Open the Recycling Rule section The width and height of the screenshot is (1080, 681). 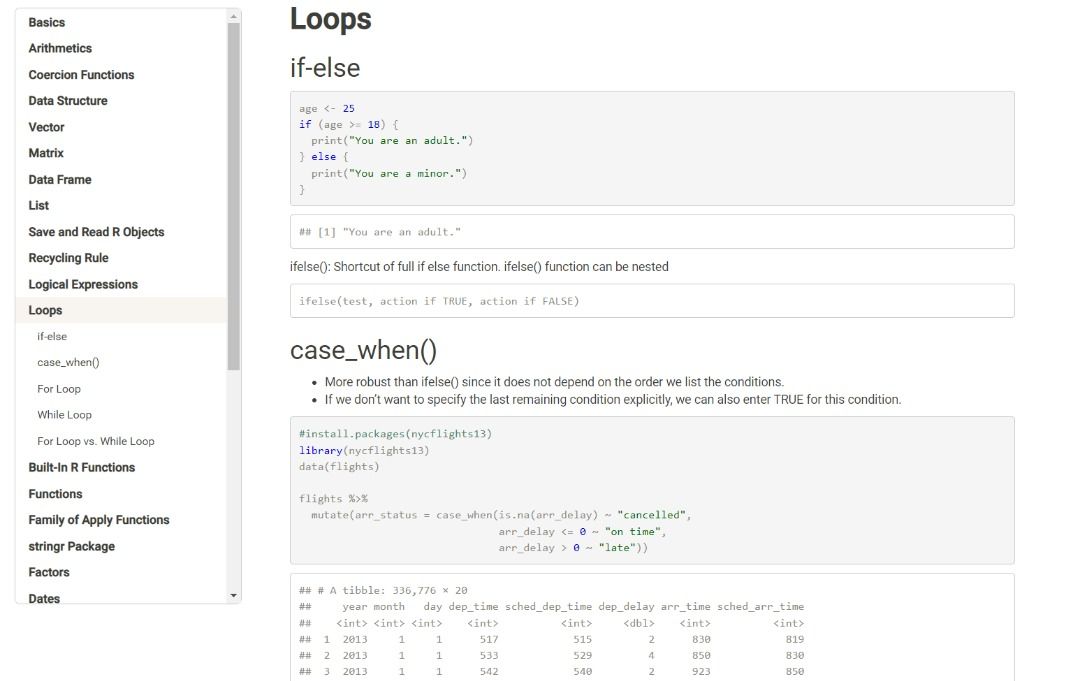pos(68,258)
